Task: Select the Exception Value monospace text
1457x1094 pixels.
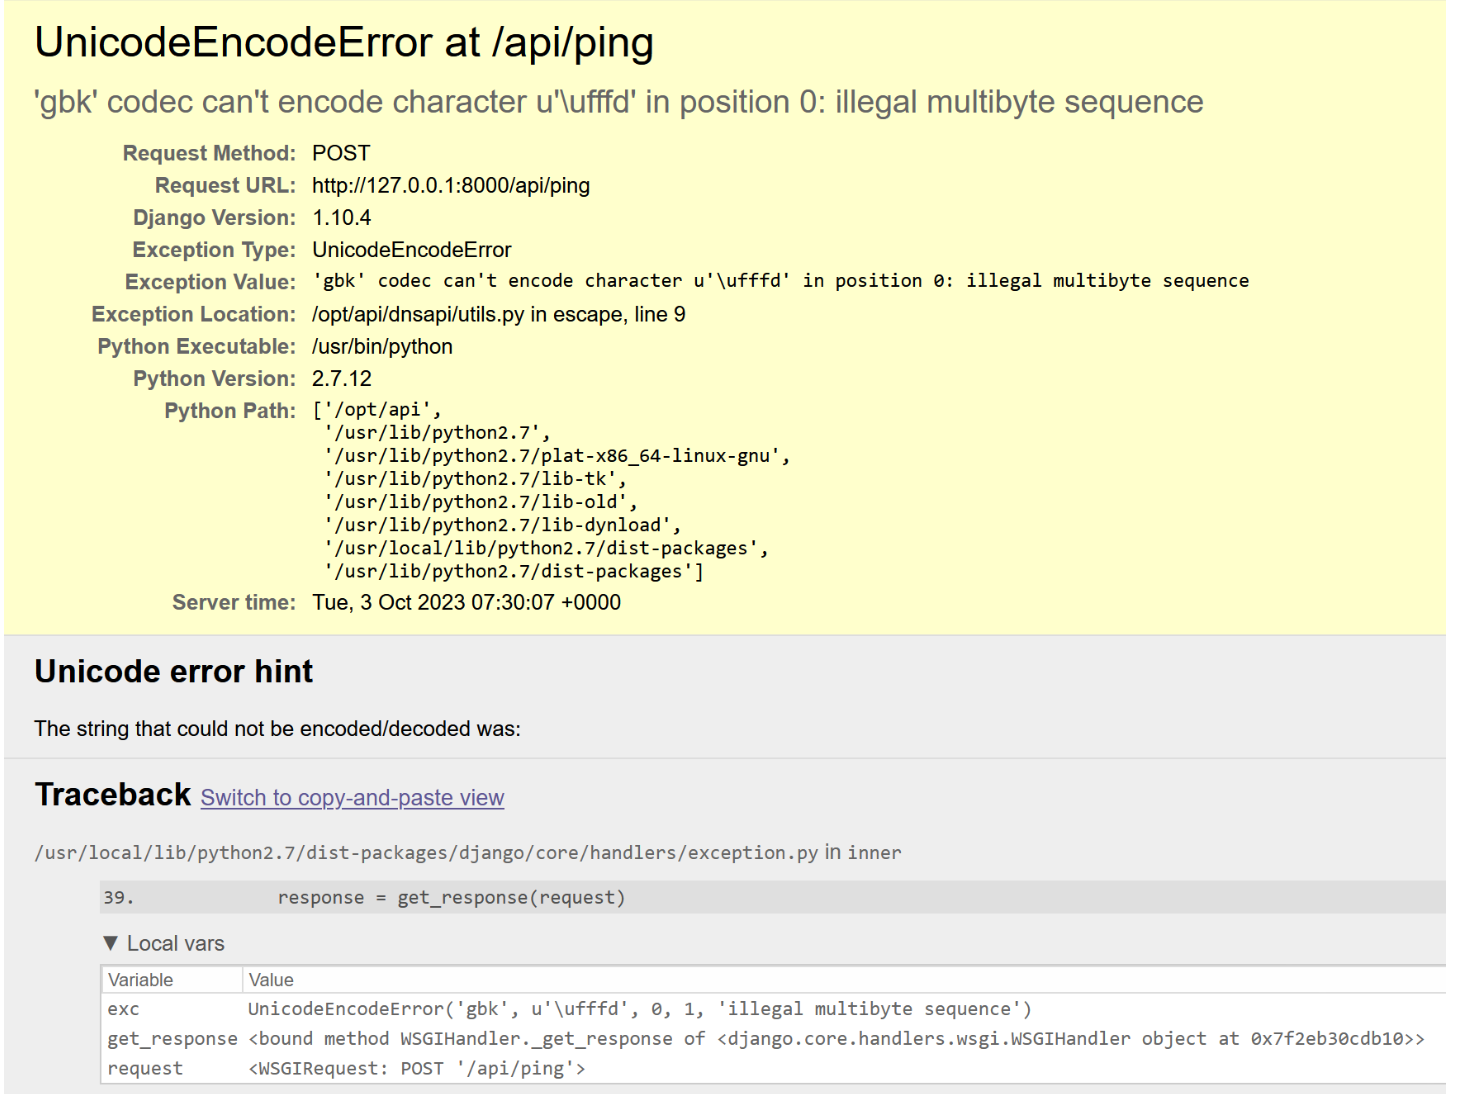Action: (781, 281)
